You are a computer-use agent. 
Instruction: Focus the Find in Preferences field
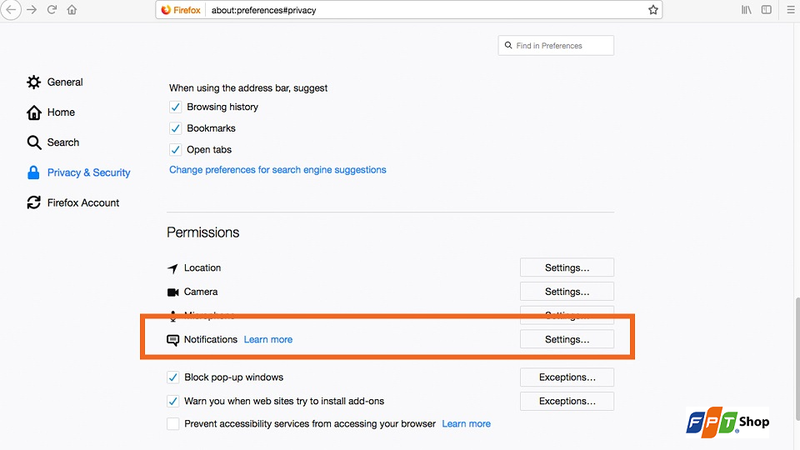click(556, 45)
